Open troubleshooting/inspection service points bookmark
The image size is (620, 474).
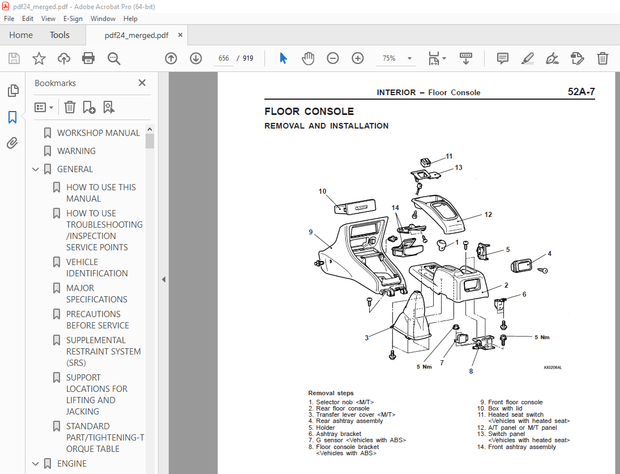coord(104,230)
